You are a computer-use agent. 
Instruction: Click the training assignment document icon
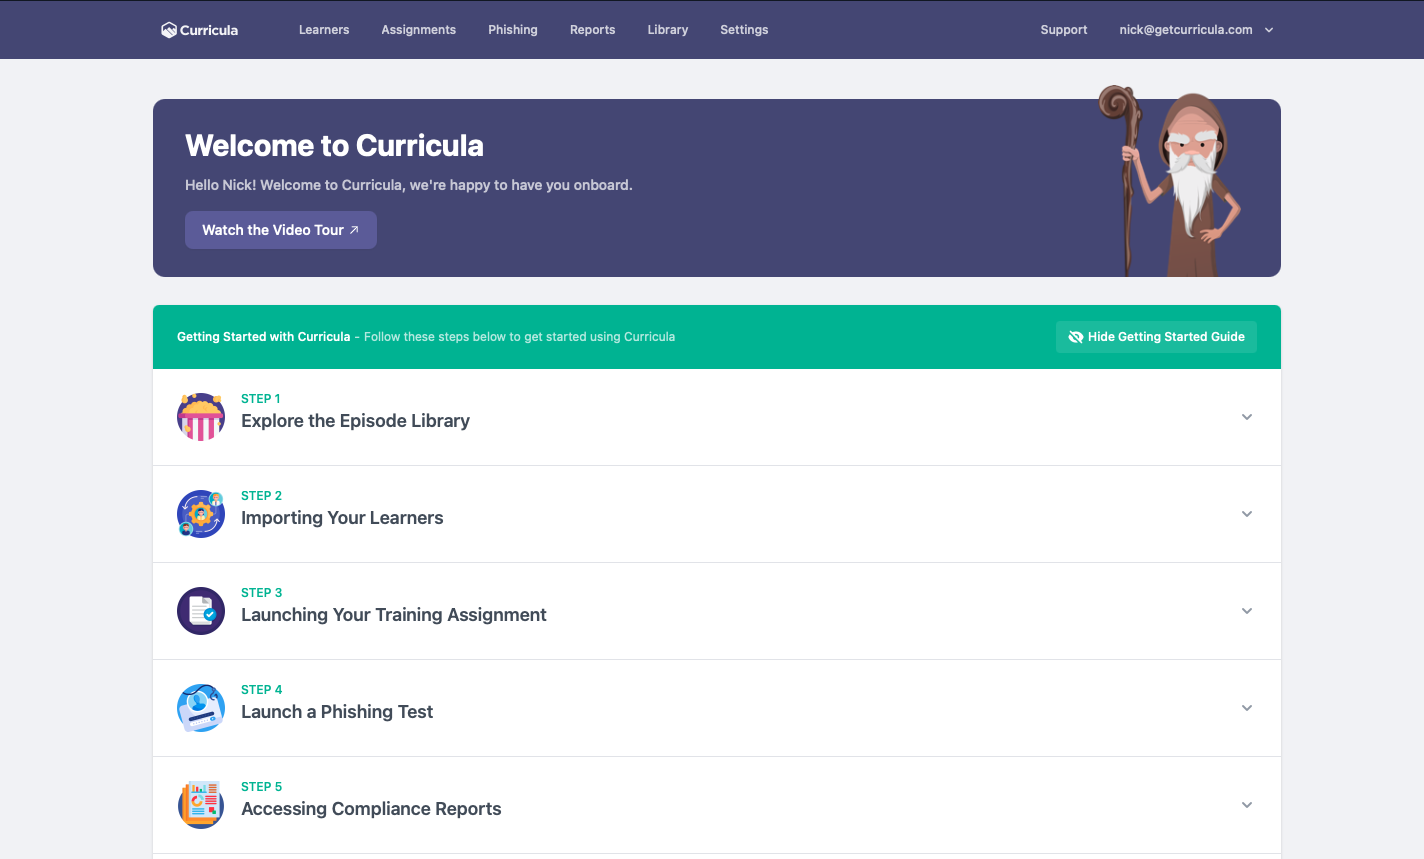[200, 610]
